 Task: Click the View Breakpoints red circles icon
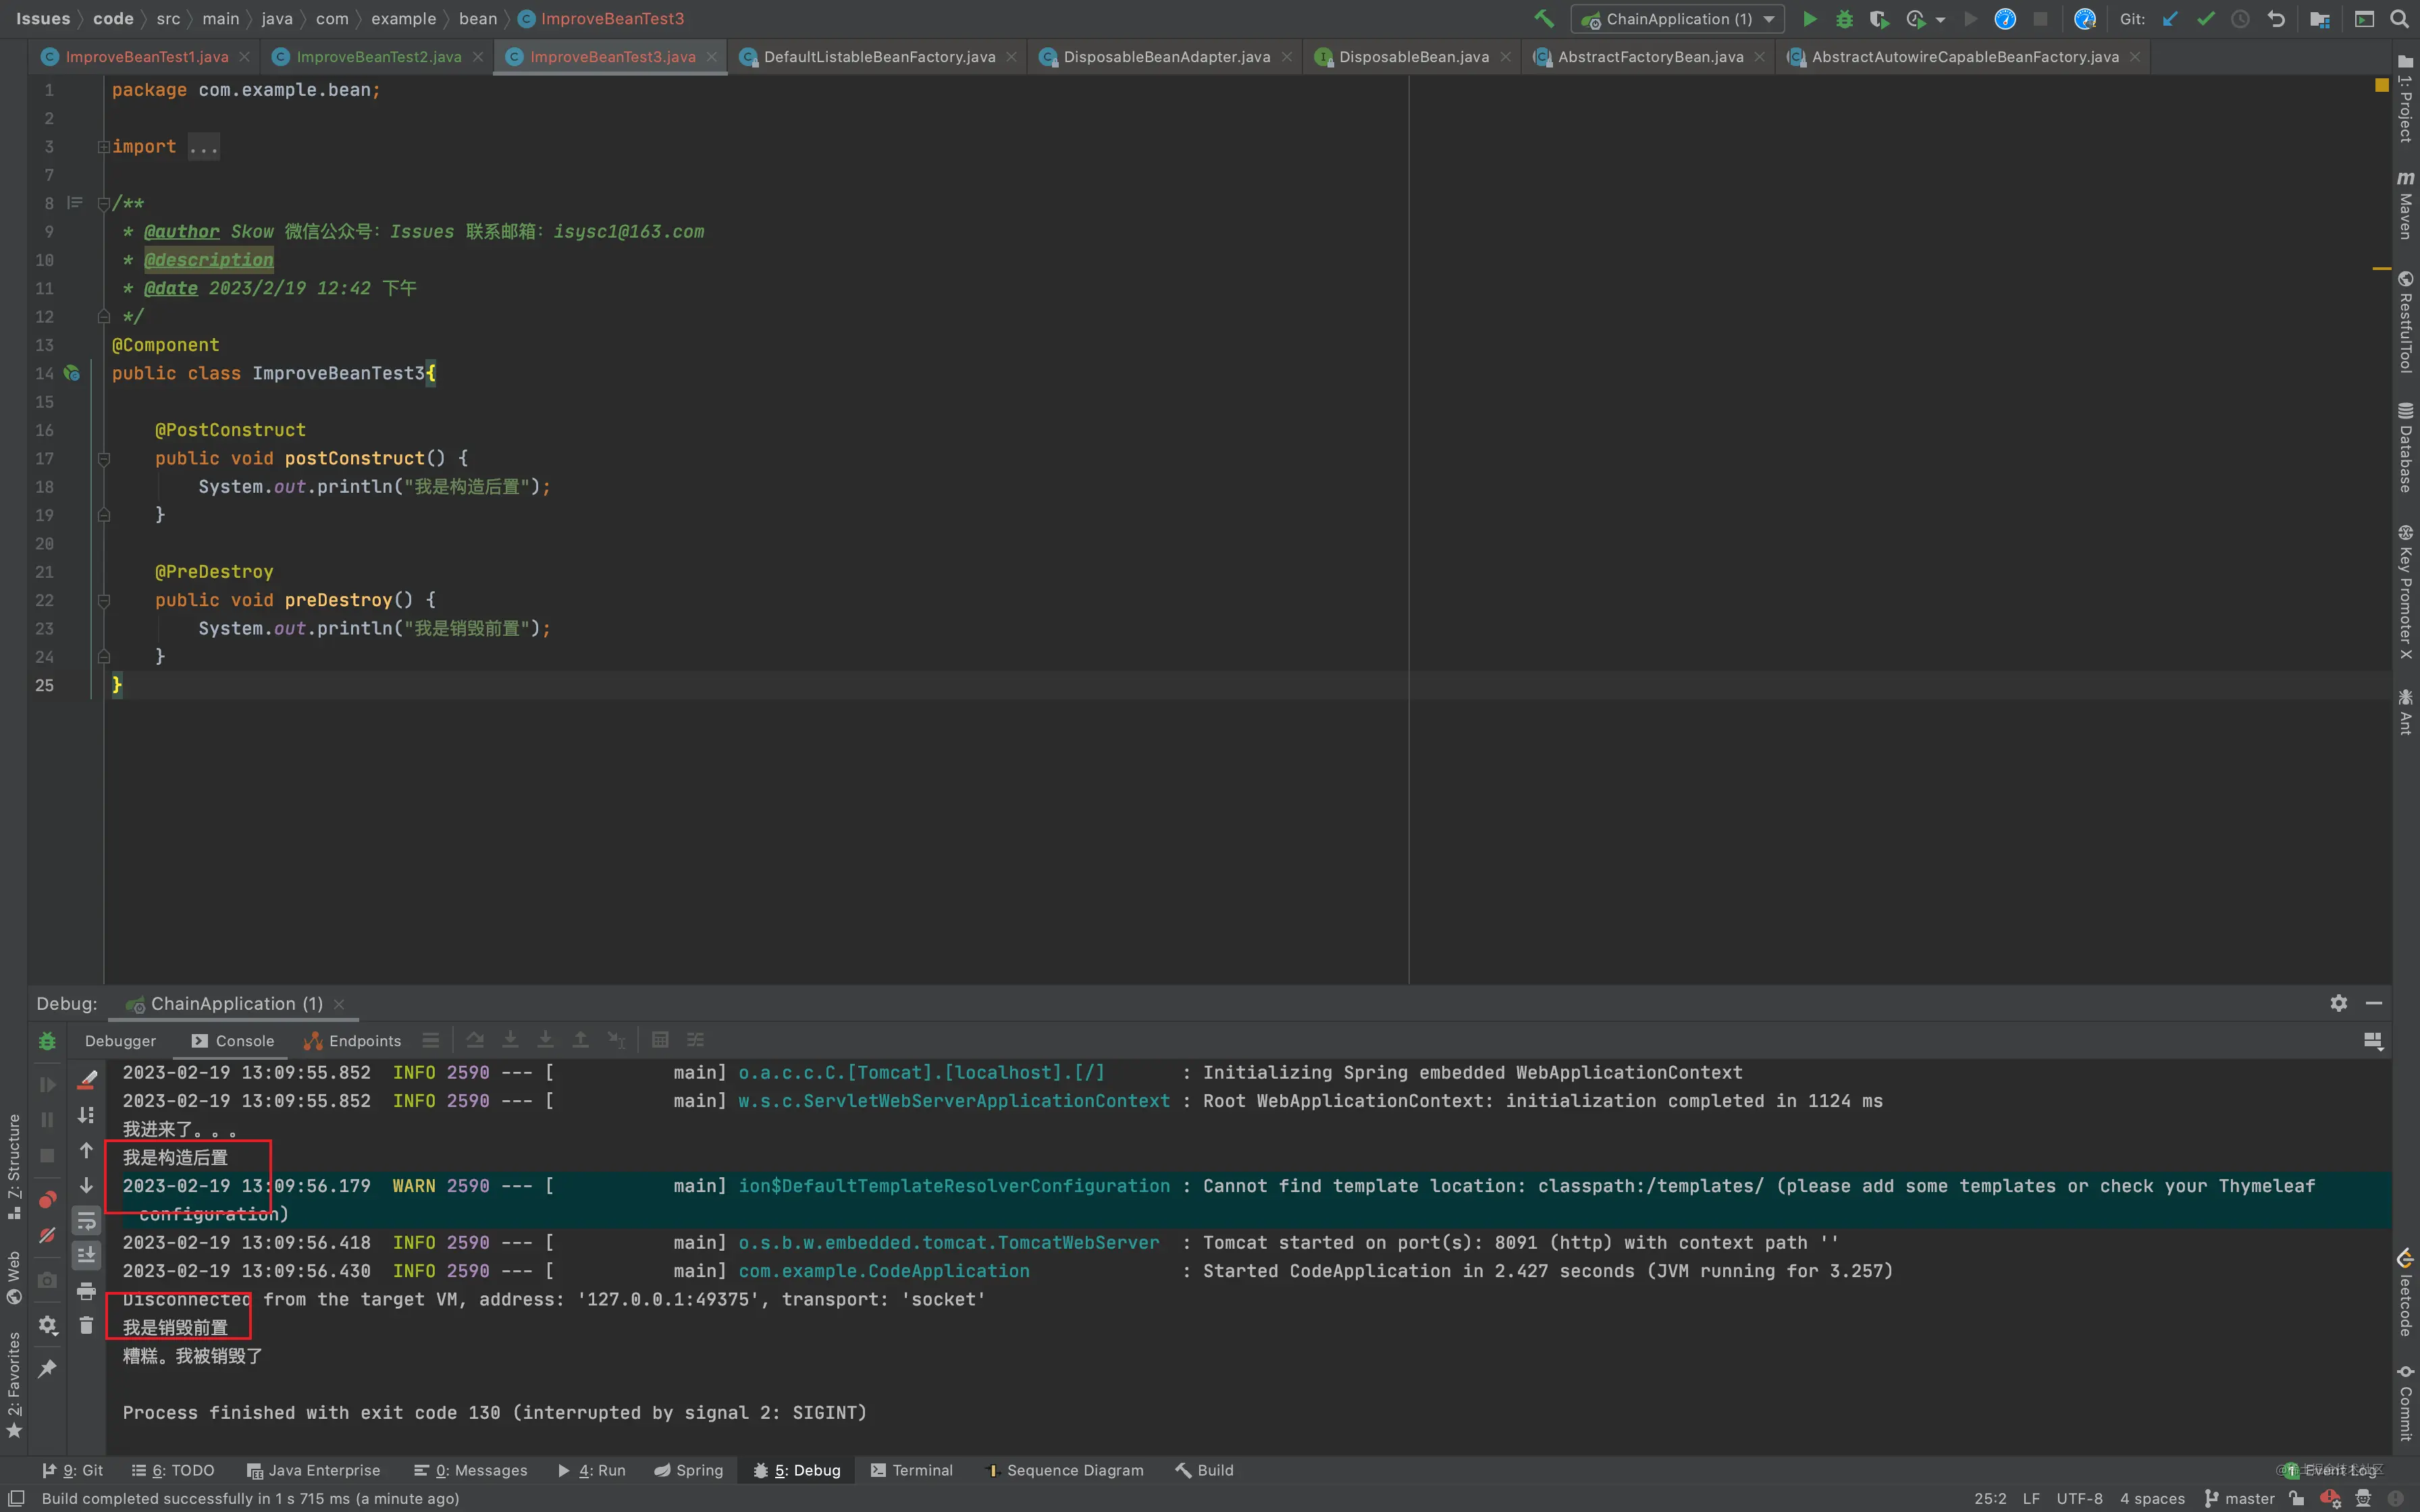(47, 1199)
